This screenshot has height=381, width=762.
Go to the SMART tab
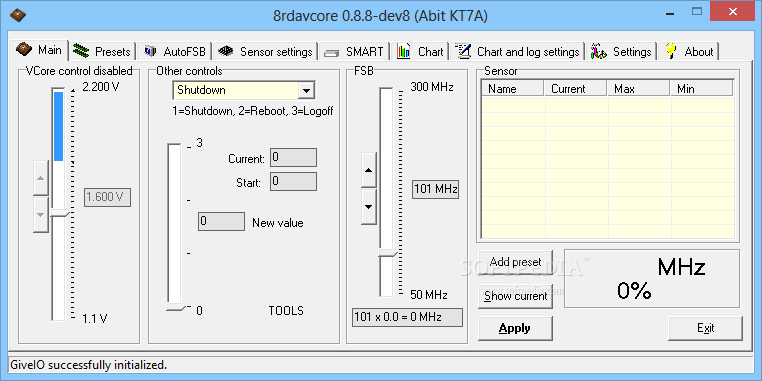[354, 51]
